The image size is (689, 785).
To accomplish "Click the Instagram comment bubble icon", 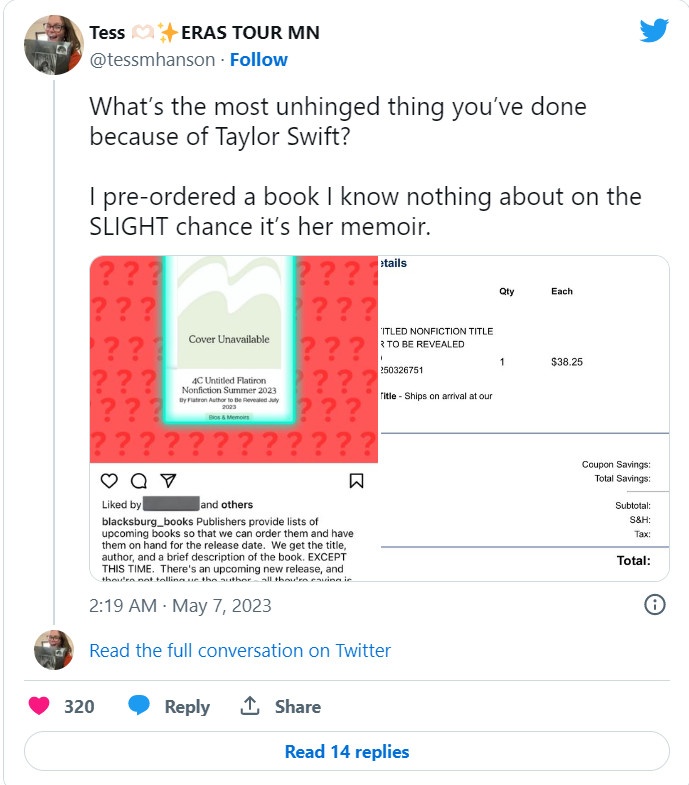I will pyautogui.click(x=139, y=479).
